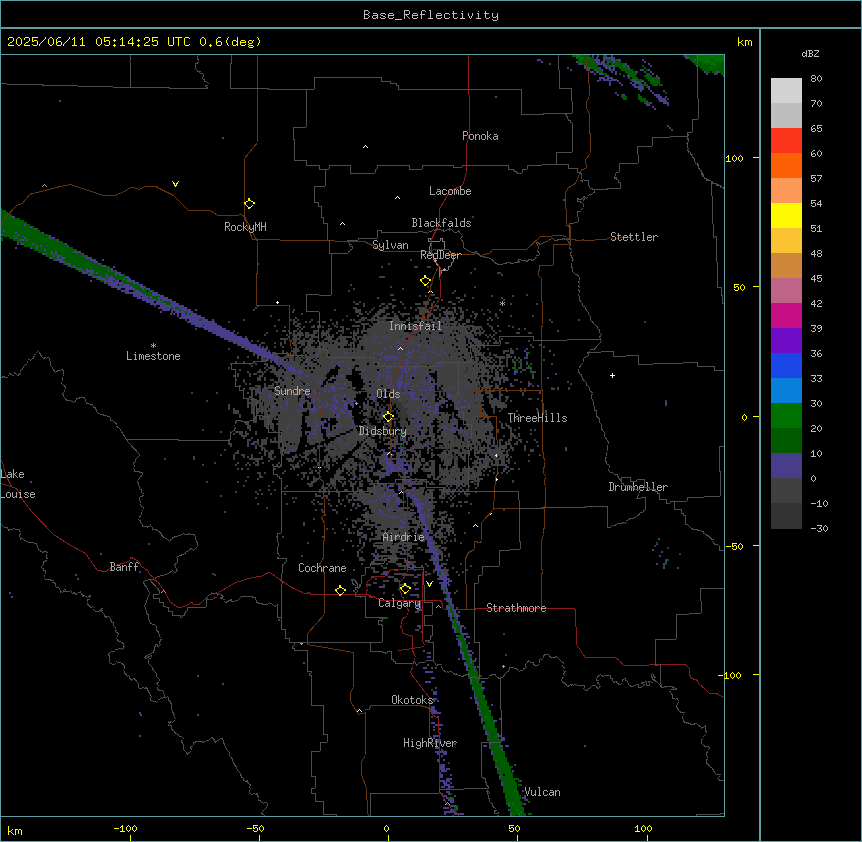The image size is (862, 842).
Task: Click the white caret marker west of Lacombe
Action: tap(397, 198)
